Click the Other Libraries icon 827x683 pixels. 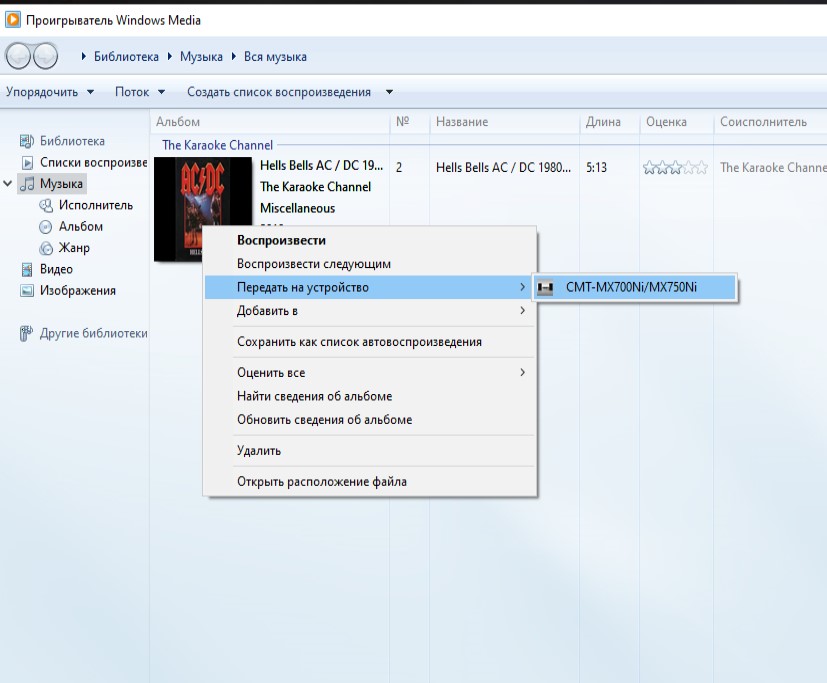tap(27, 333)
